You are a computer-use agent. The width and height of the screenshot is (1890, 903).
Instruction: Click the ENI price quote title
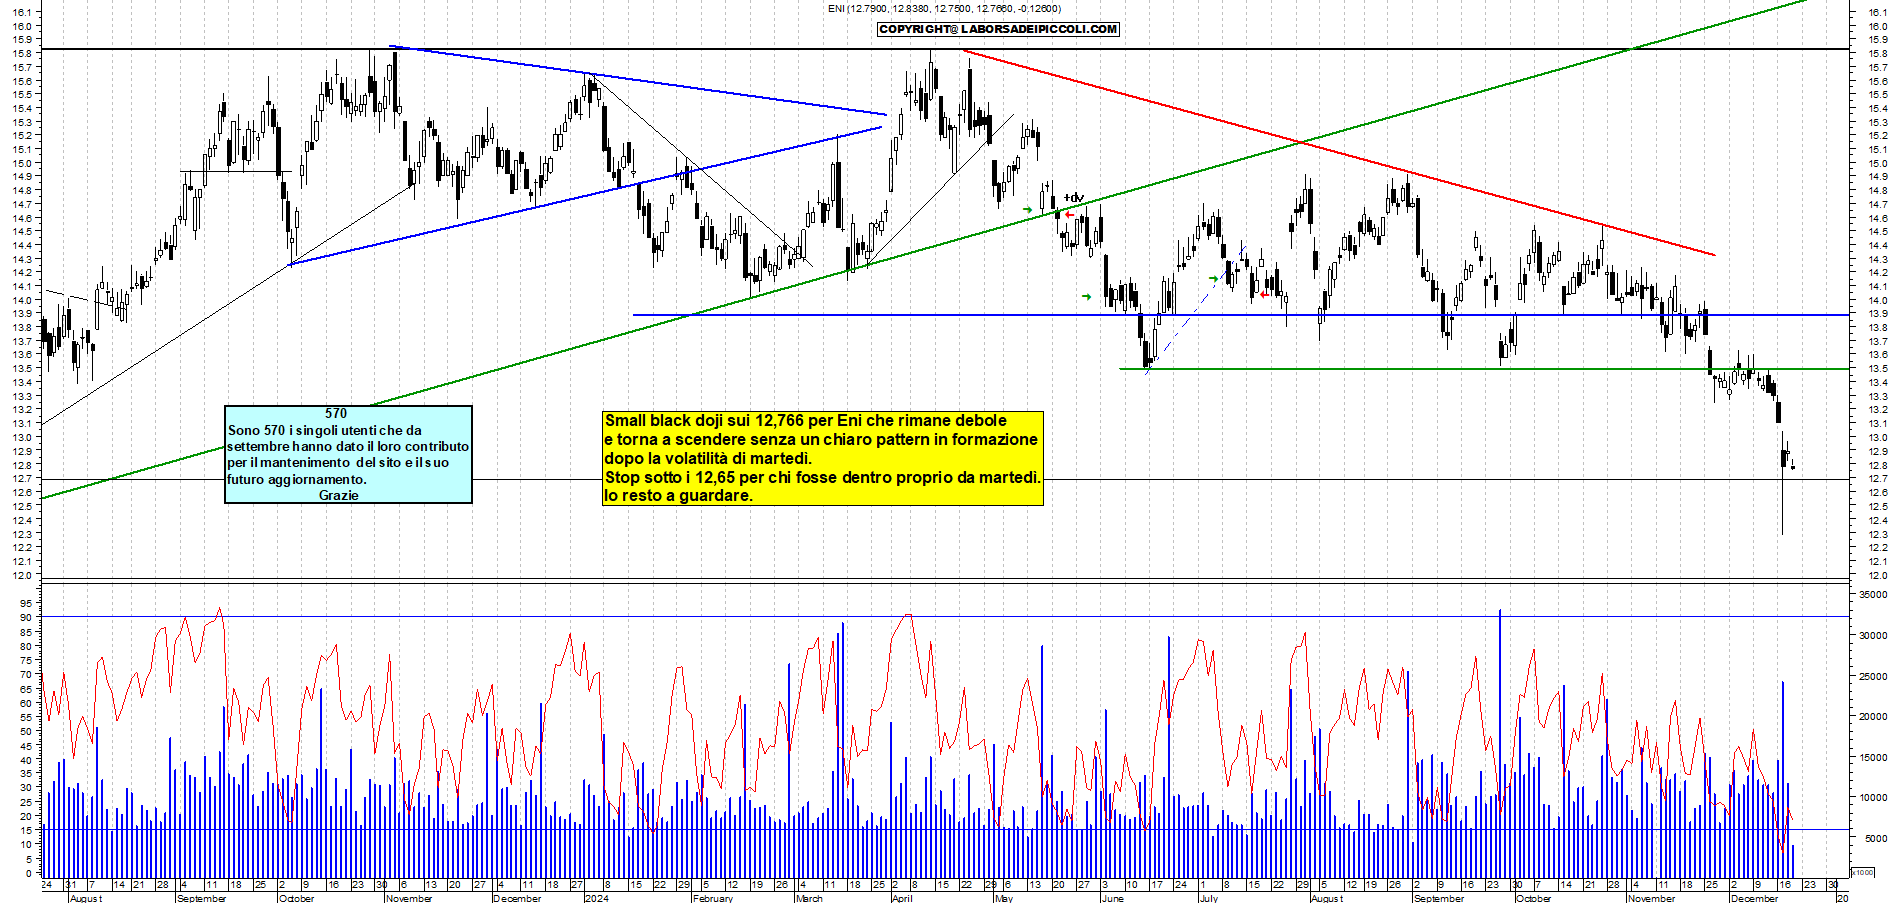pyautogui.click(x=944, y=9)
